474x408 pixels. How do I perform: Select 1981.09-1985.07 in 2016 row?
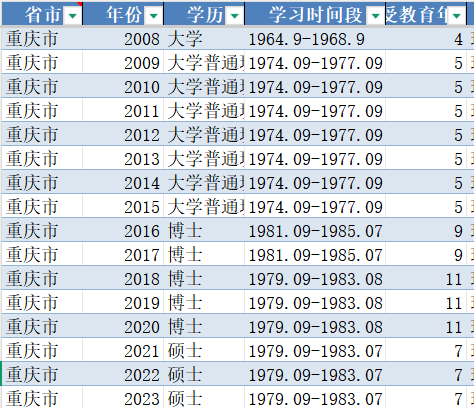click(315, 230)
